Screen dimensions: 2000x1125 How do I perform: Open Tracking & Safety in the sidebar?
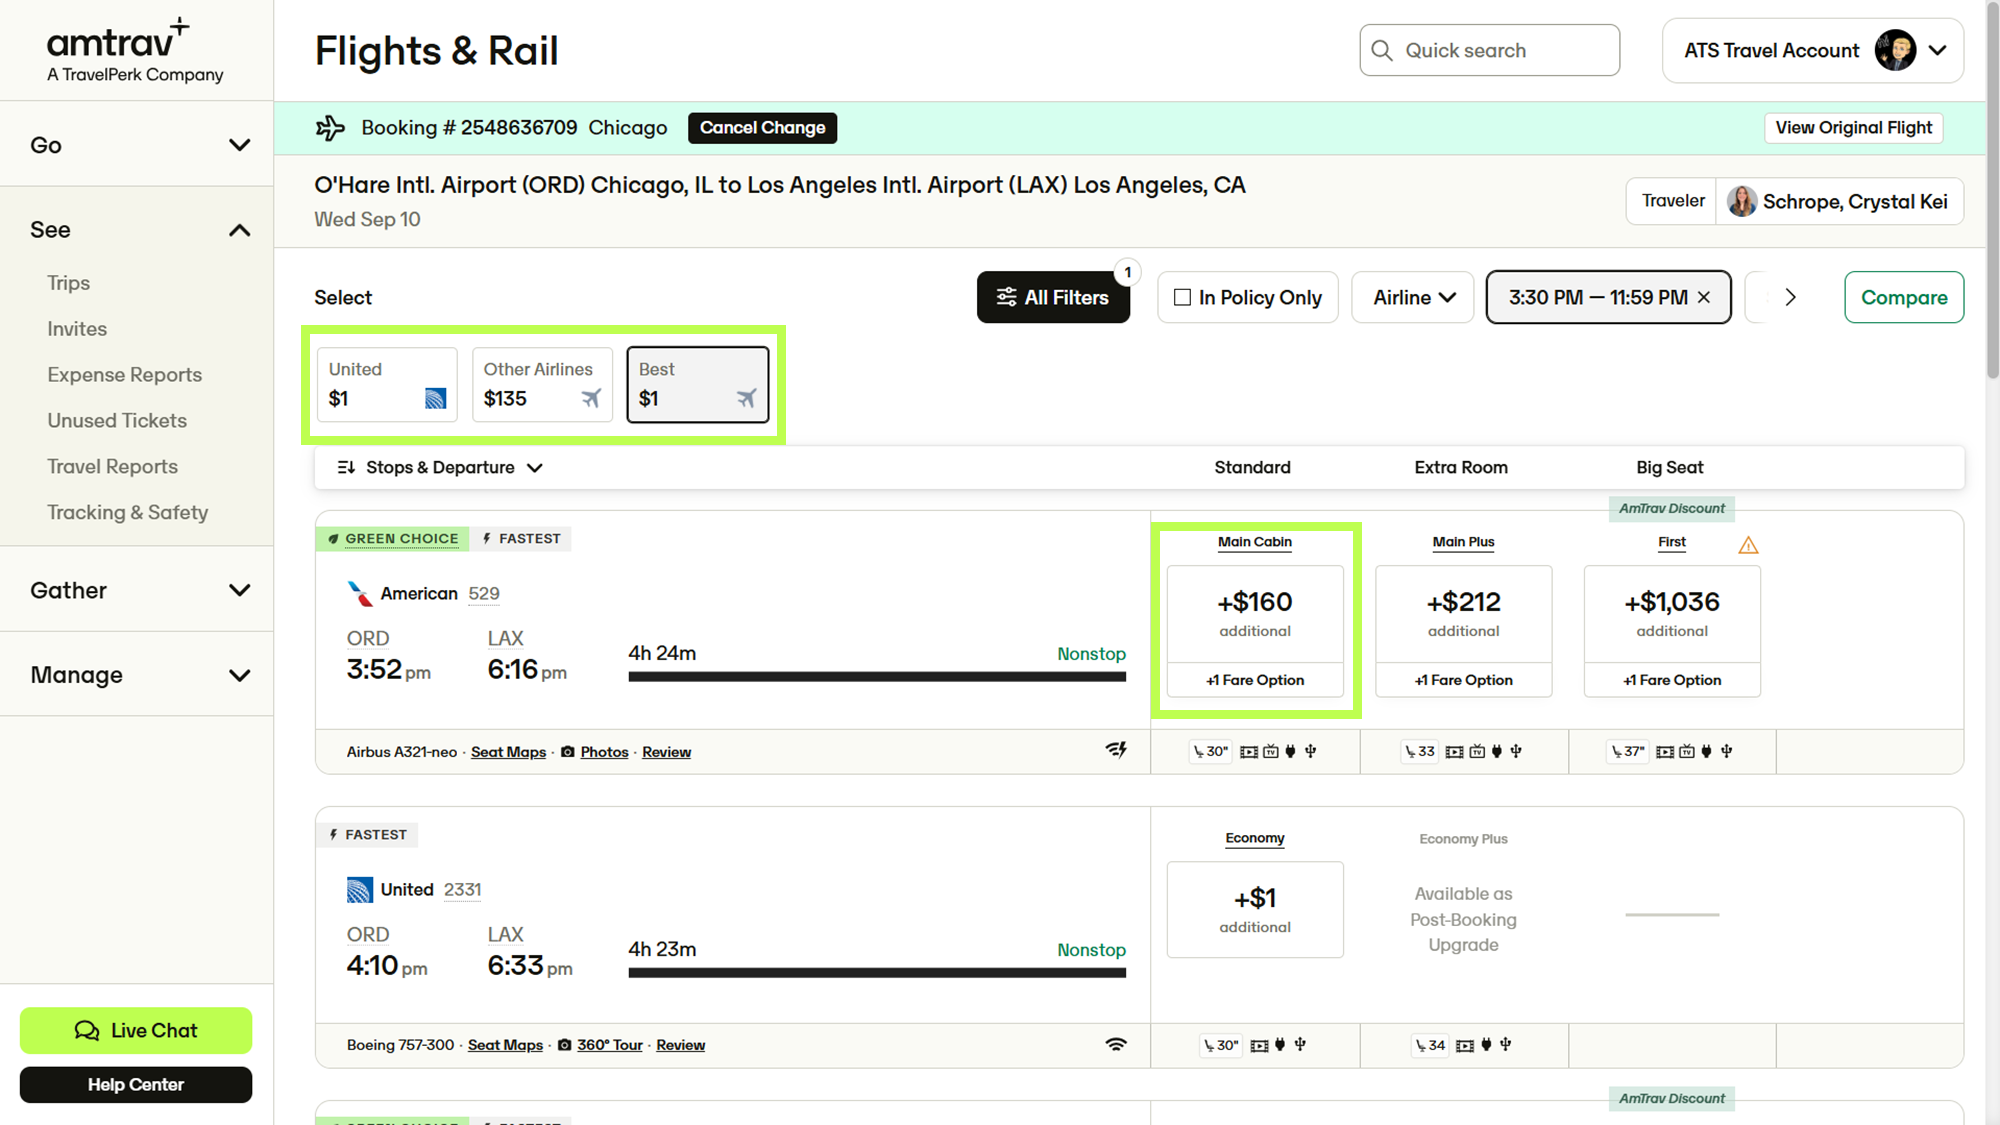click(x=127, y=513)
